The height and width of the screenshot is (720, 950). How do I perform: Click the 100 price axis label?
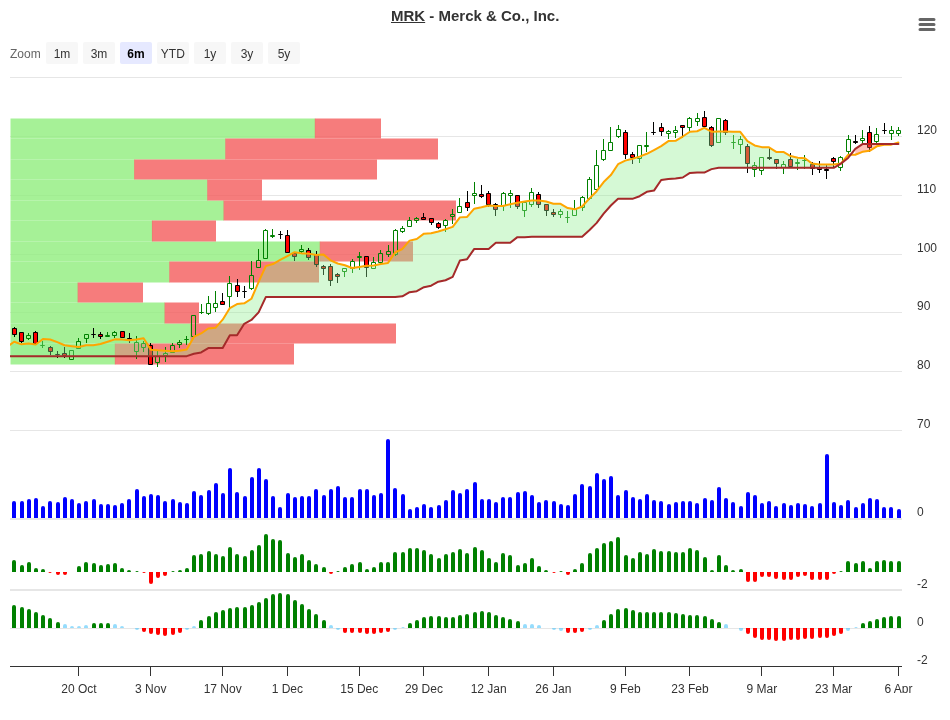[926, 247]
